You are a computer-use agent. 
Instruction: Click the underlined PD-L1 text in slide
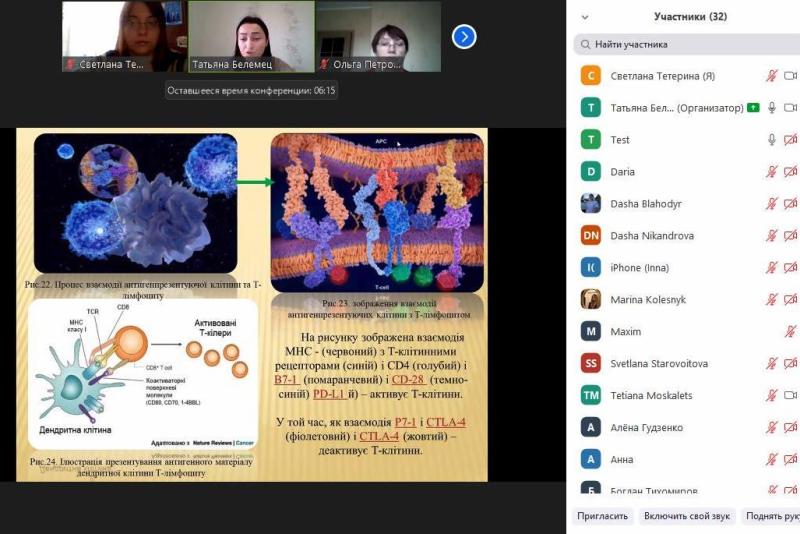330,394
